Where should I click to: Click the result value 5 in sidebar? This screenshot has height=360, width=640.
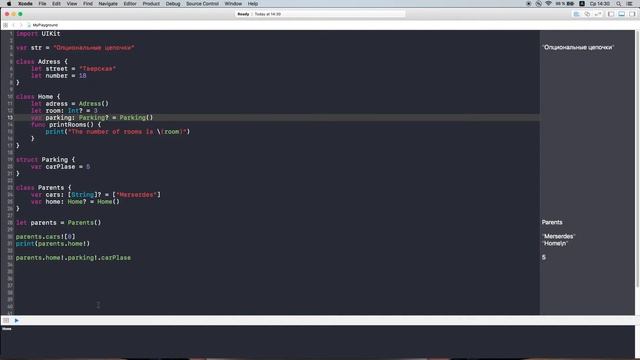(x=544, y=257)
